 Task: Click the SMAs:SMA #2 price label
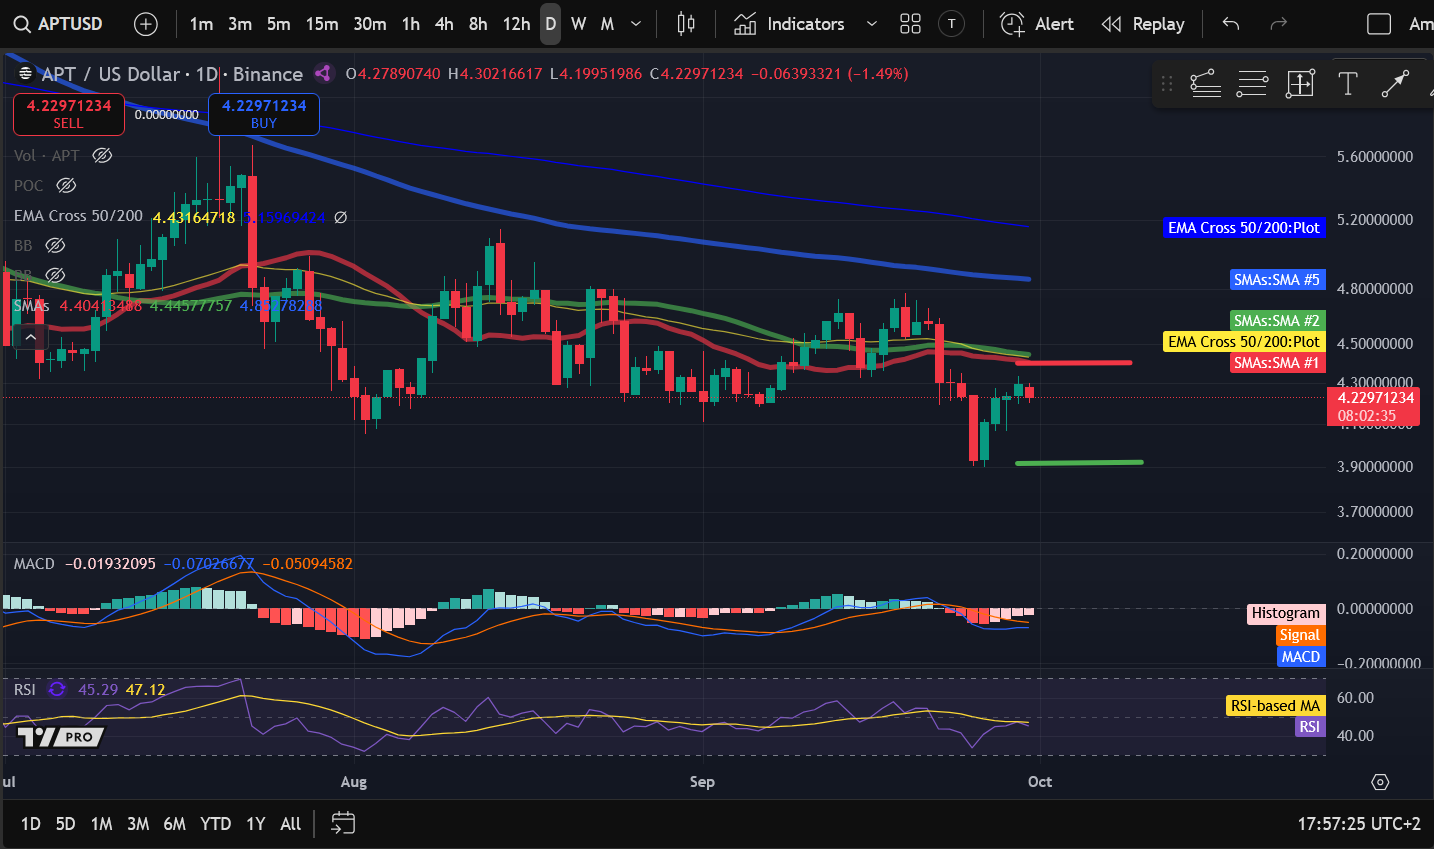(1277, 321)
